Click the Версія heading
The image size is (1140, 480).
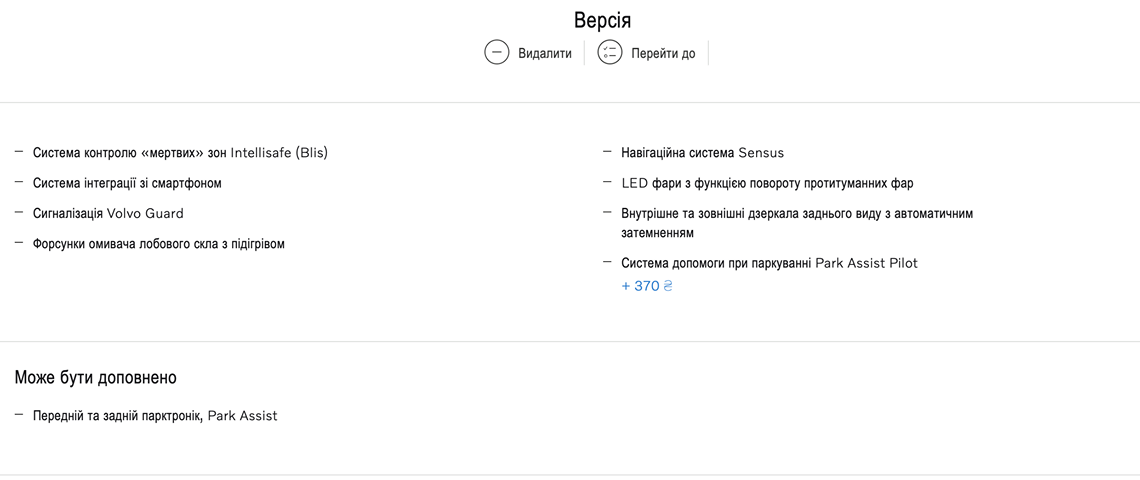tap(602, 20)
